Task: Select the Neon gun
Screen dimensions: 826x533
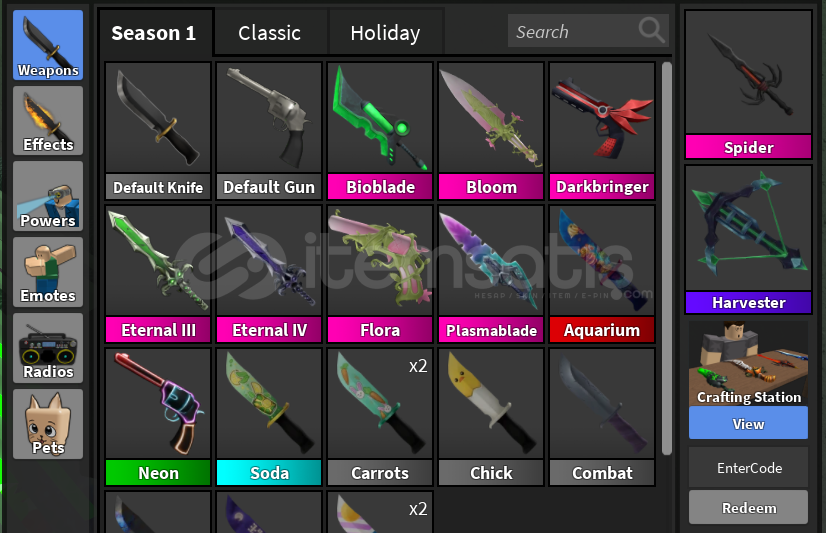Action: click(158, 417)
